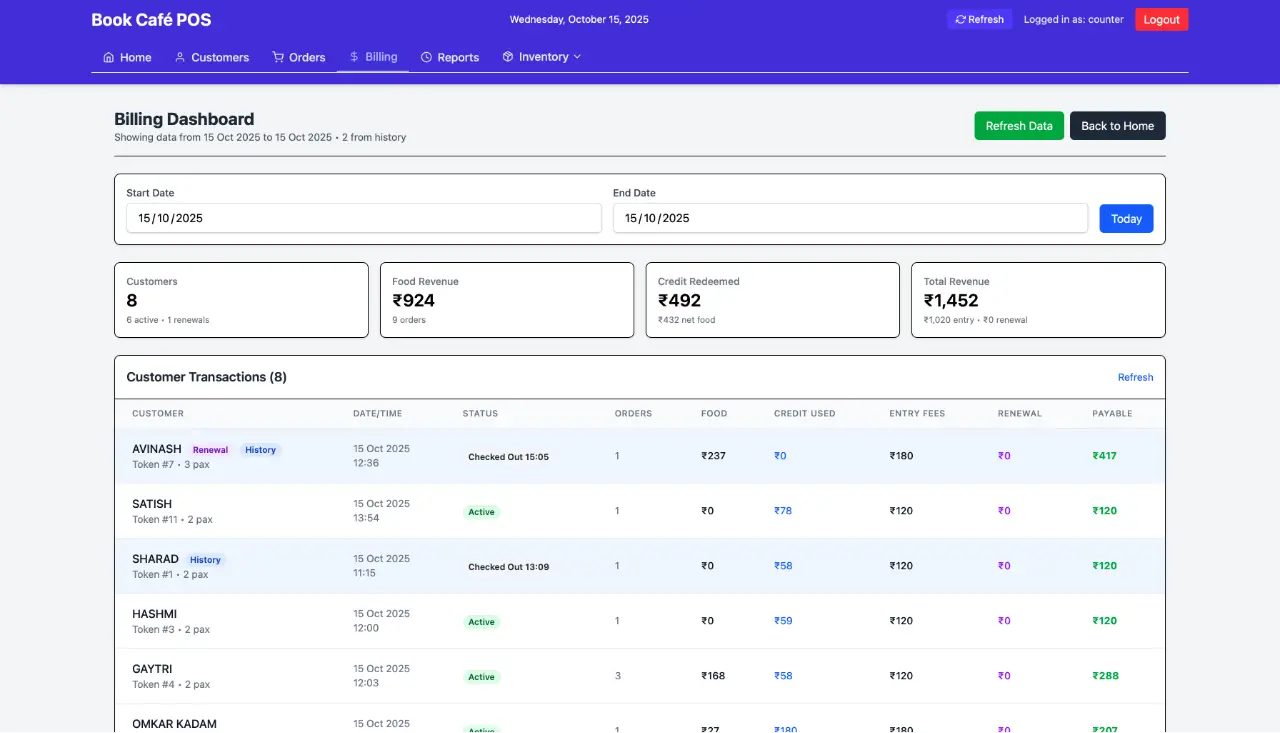Click the Renewal badge beside AVINASH
The image size is (1280, 733).
point(210,450)
